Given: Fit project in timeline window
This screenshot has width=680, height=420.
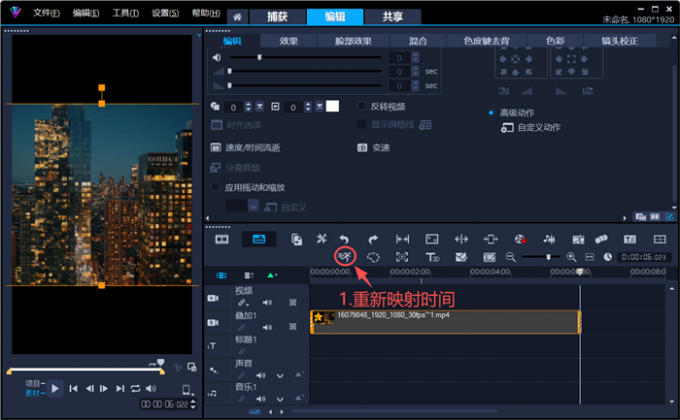Looking at the screenshot, I should [x=590, y=257].
